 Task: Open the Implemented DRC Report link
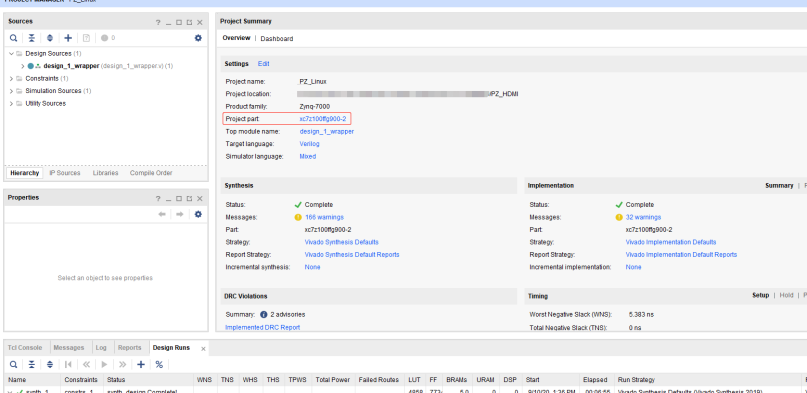[x=262, y=327]
